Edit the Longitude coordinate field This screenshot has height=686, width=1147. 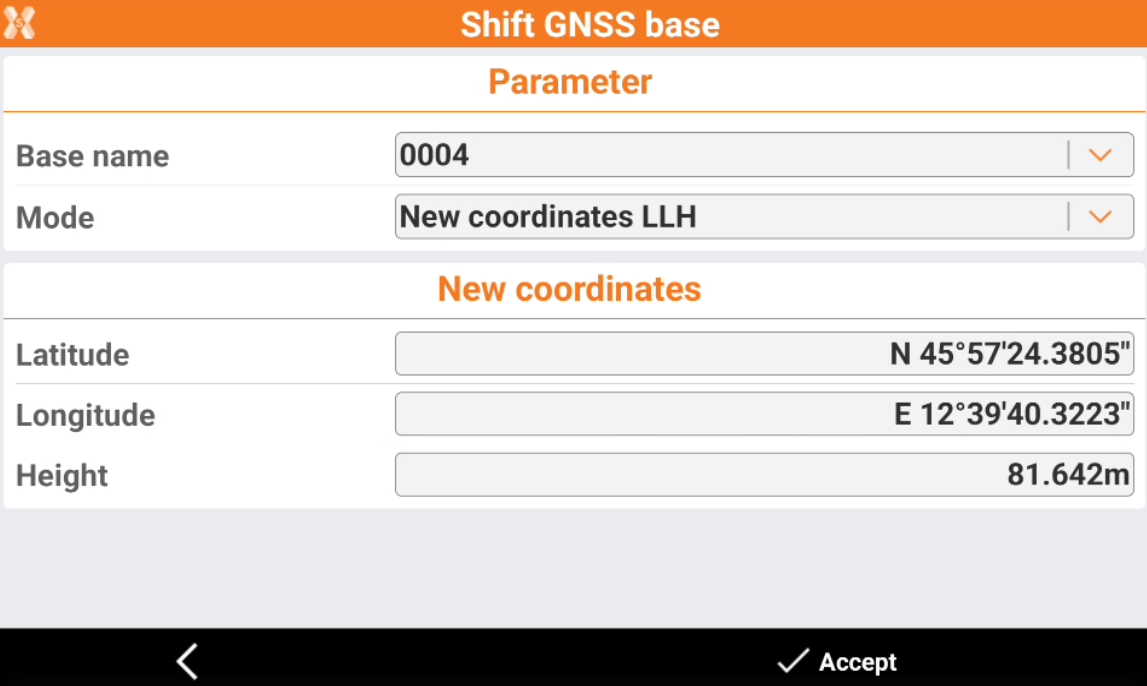coord(764,414)
